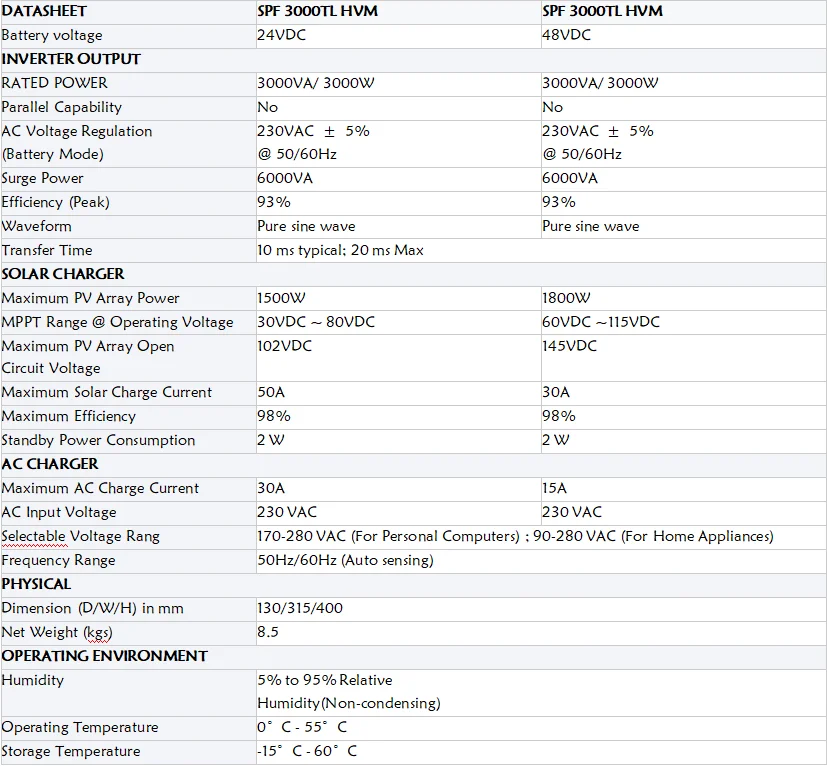Select the 130/315/400 dimension value
The image size is (827, 766).
pyautogui.click(x=300, y=608)
